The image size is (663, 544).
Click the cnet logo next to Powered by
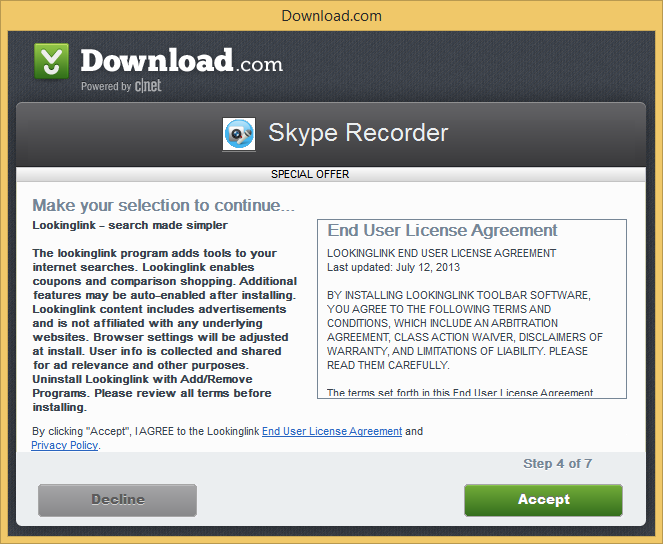(148, 86)
